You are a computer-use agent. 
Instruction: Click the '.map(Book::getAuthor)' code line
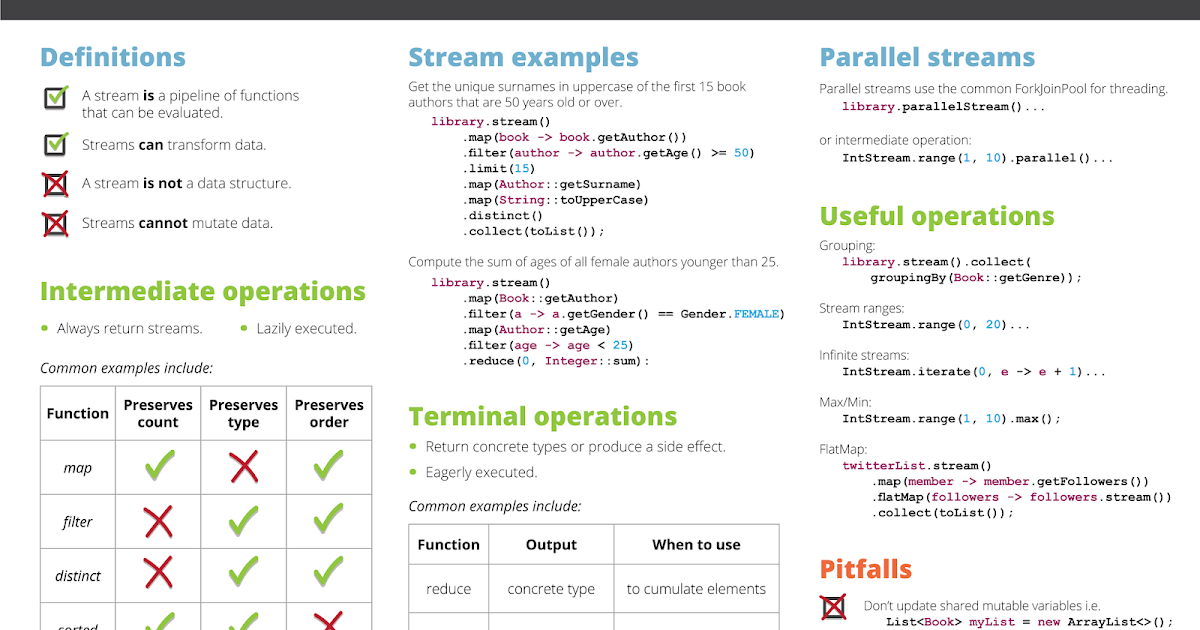point(541,298)
